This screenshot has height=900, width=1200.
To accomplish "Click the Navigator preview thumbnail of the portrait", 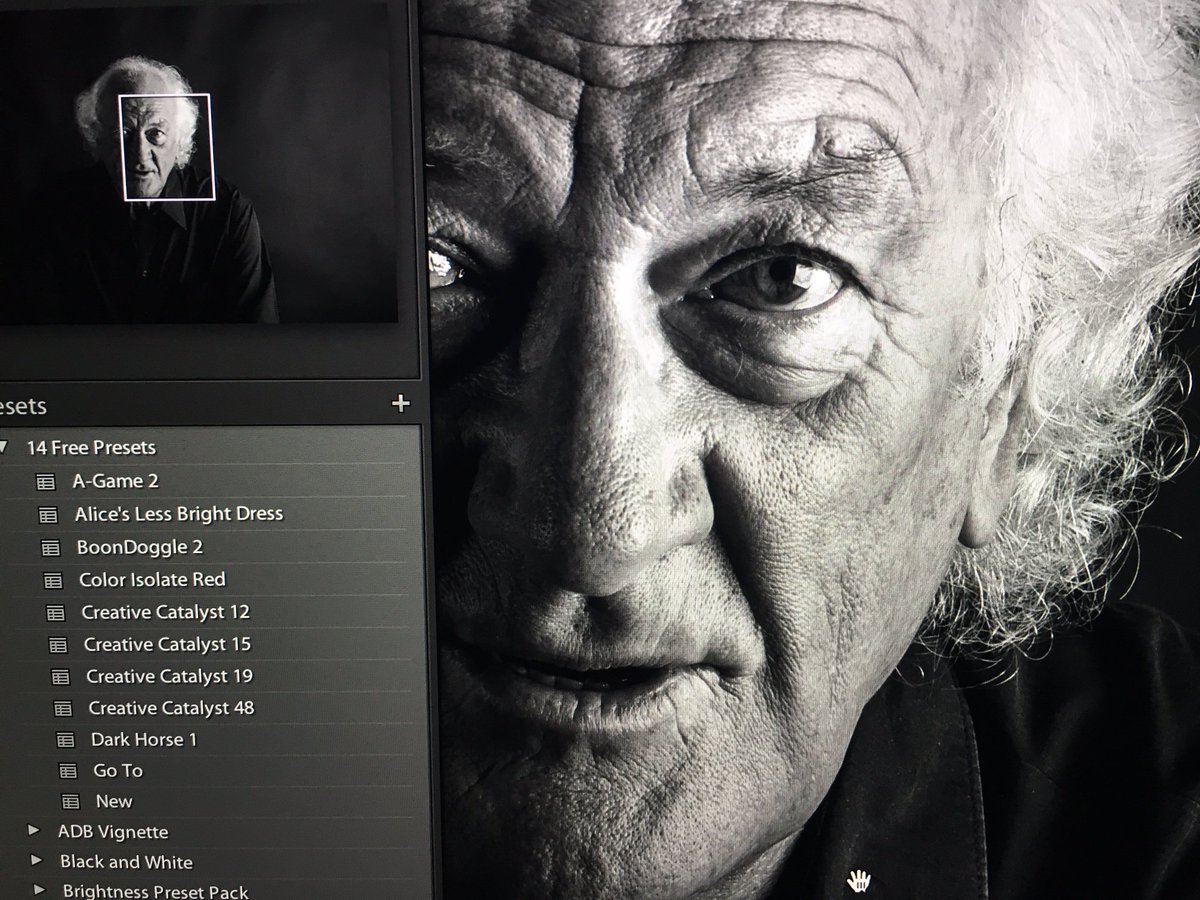I will coord(198,165).
